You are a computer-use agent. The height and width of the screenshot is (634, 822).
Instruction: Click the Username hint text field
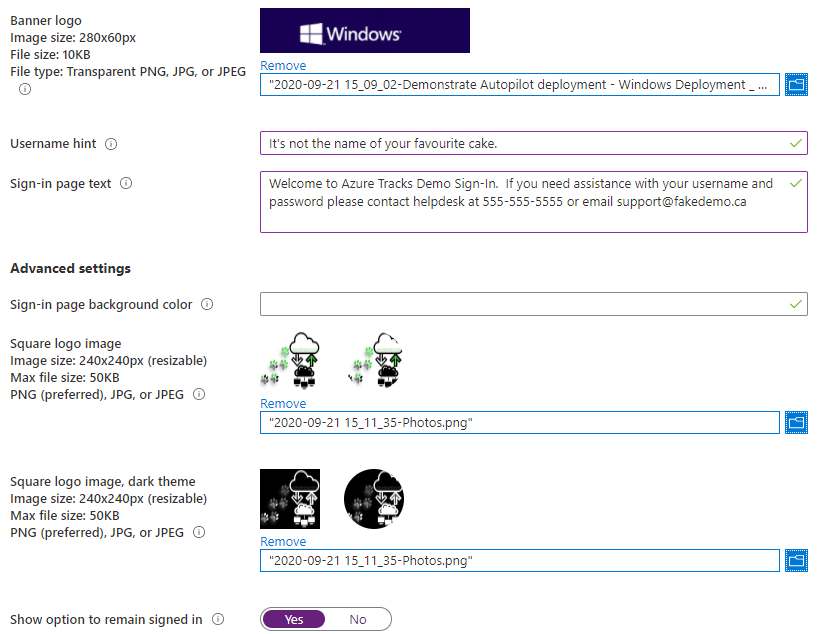click(534, 143)
